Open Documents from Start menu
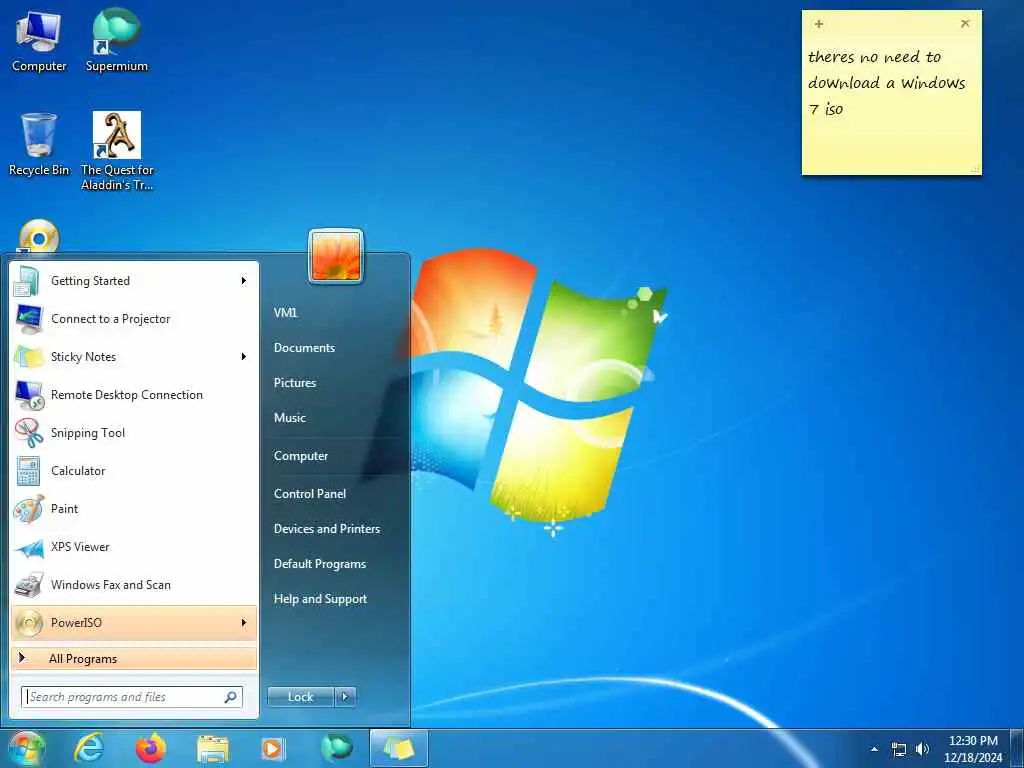Image resolution: width=1024 pixels, height=768 pixels. (x=304, y=348)
